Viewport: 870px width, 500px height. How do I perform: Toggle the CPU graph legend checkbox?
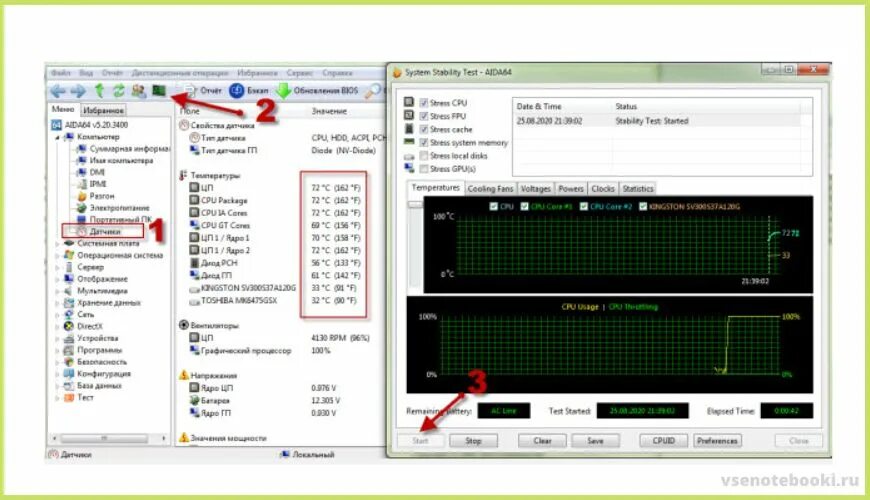(494, 206)
